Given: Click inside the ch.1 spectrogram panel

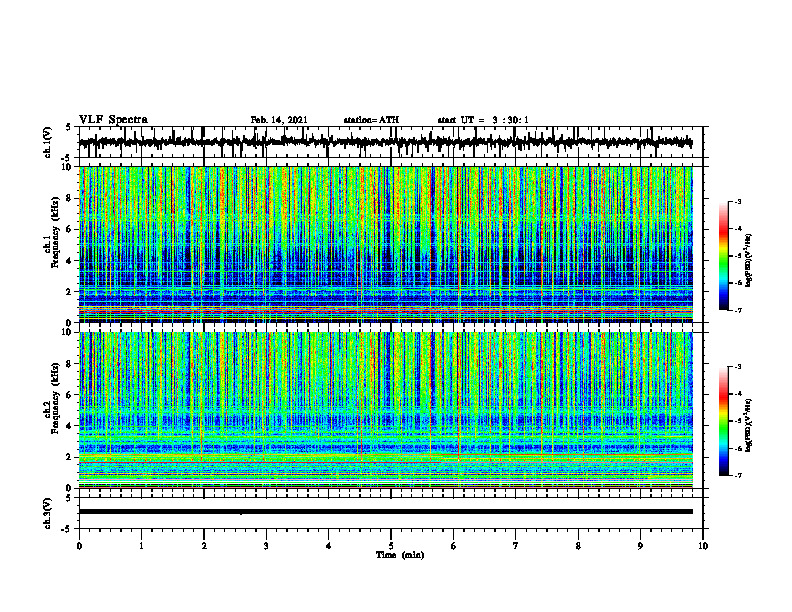Looking at the screenshot, I should 385,244.
